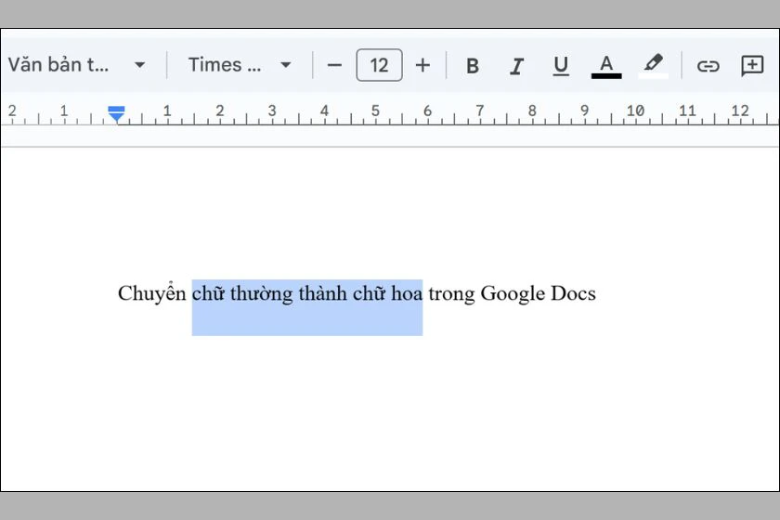Click ruler mark 10

point(635,110)
